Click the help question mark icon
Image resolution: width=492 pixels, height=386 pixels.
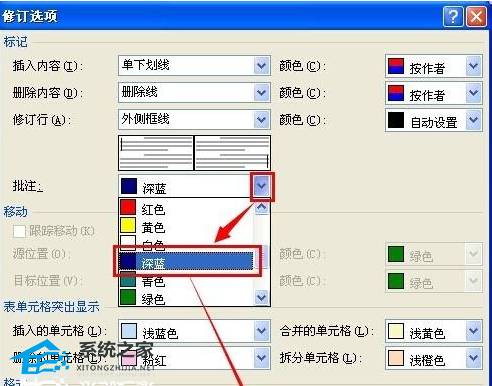pyautogui.click(x=453, y=16)
